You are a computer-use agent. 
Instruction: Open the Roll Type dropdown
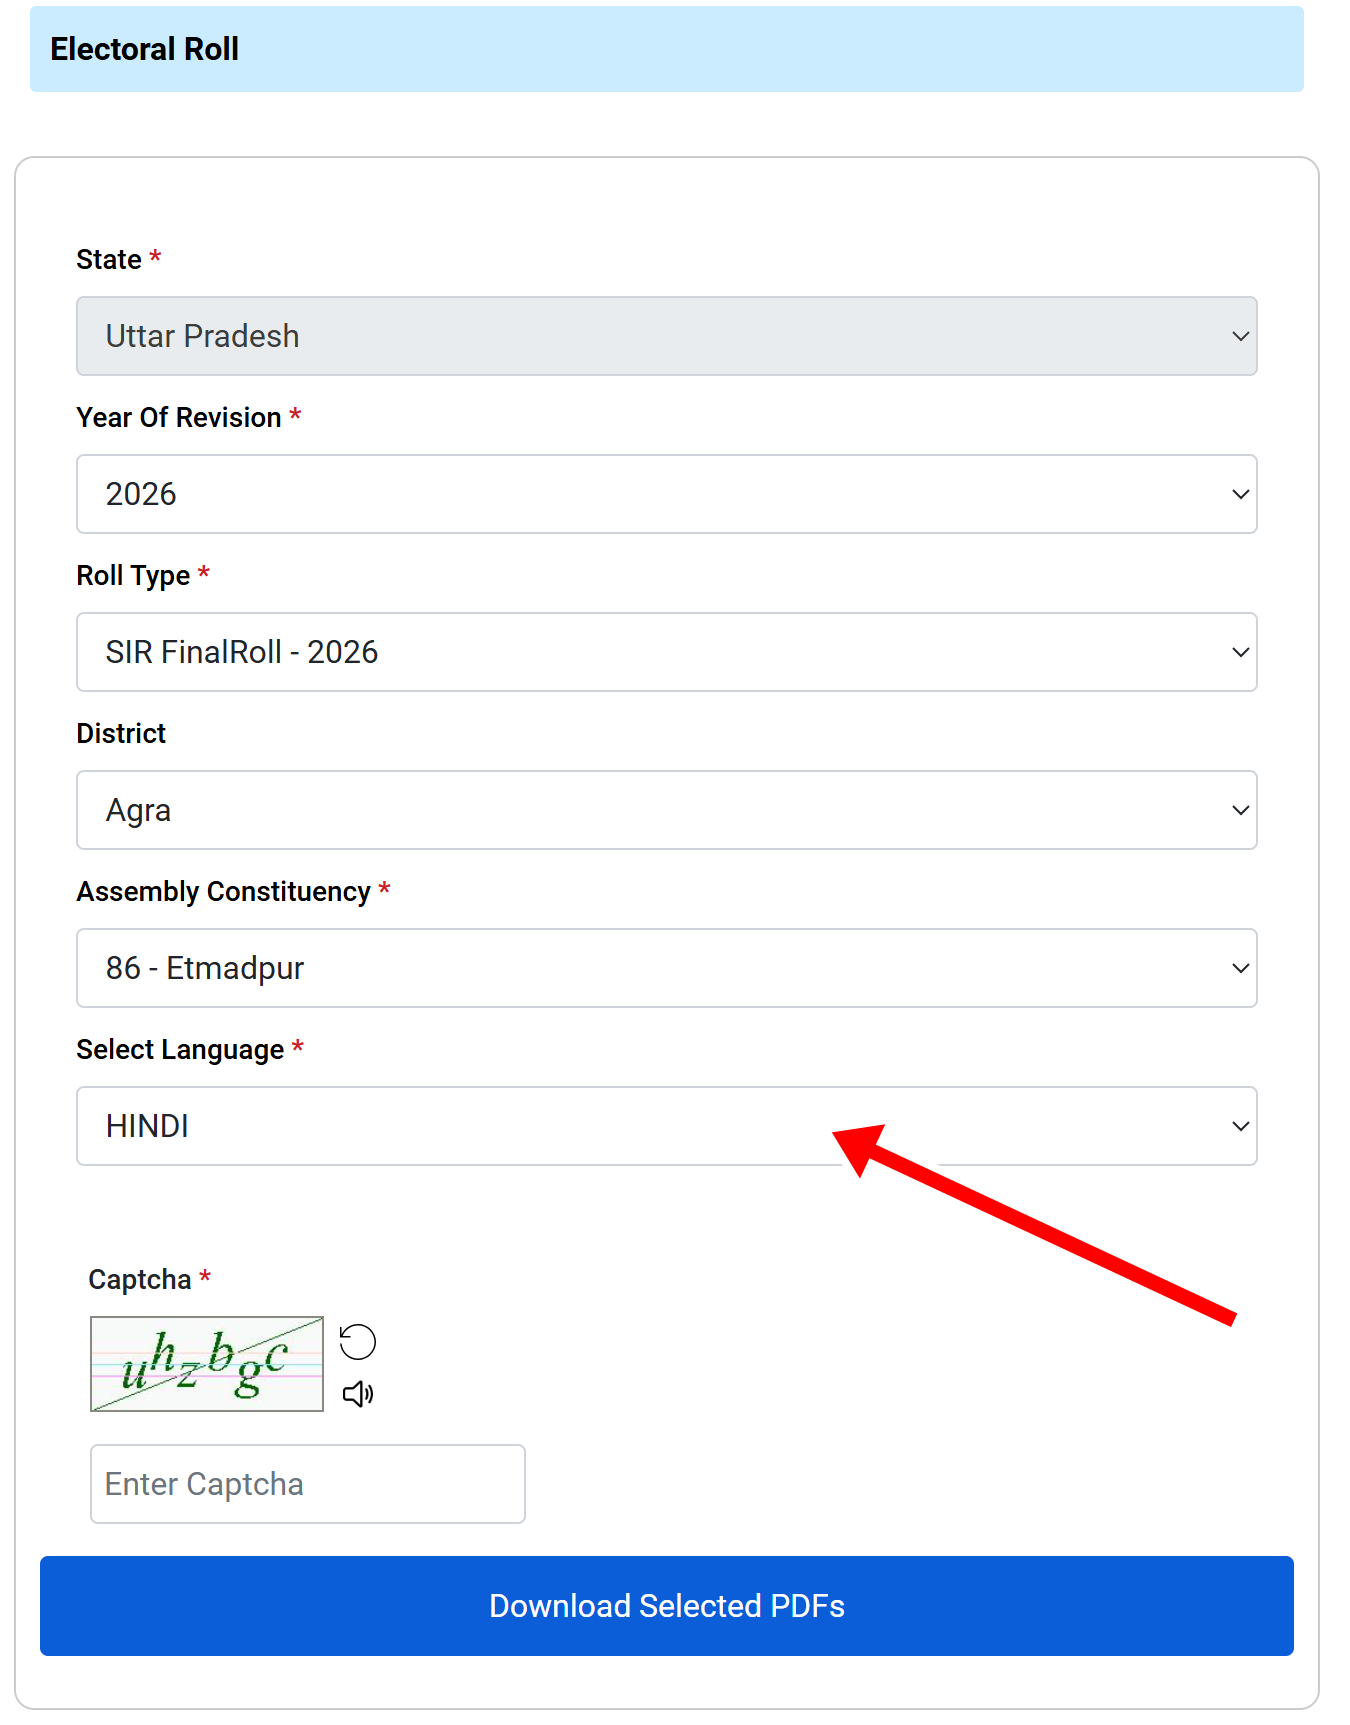pyautogui.click(x=667, y=652)
